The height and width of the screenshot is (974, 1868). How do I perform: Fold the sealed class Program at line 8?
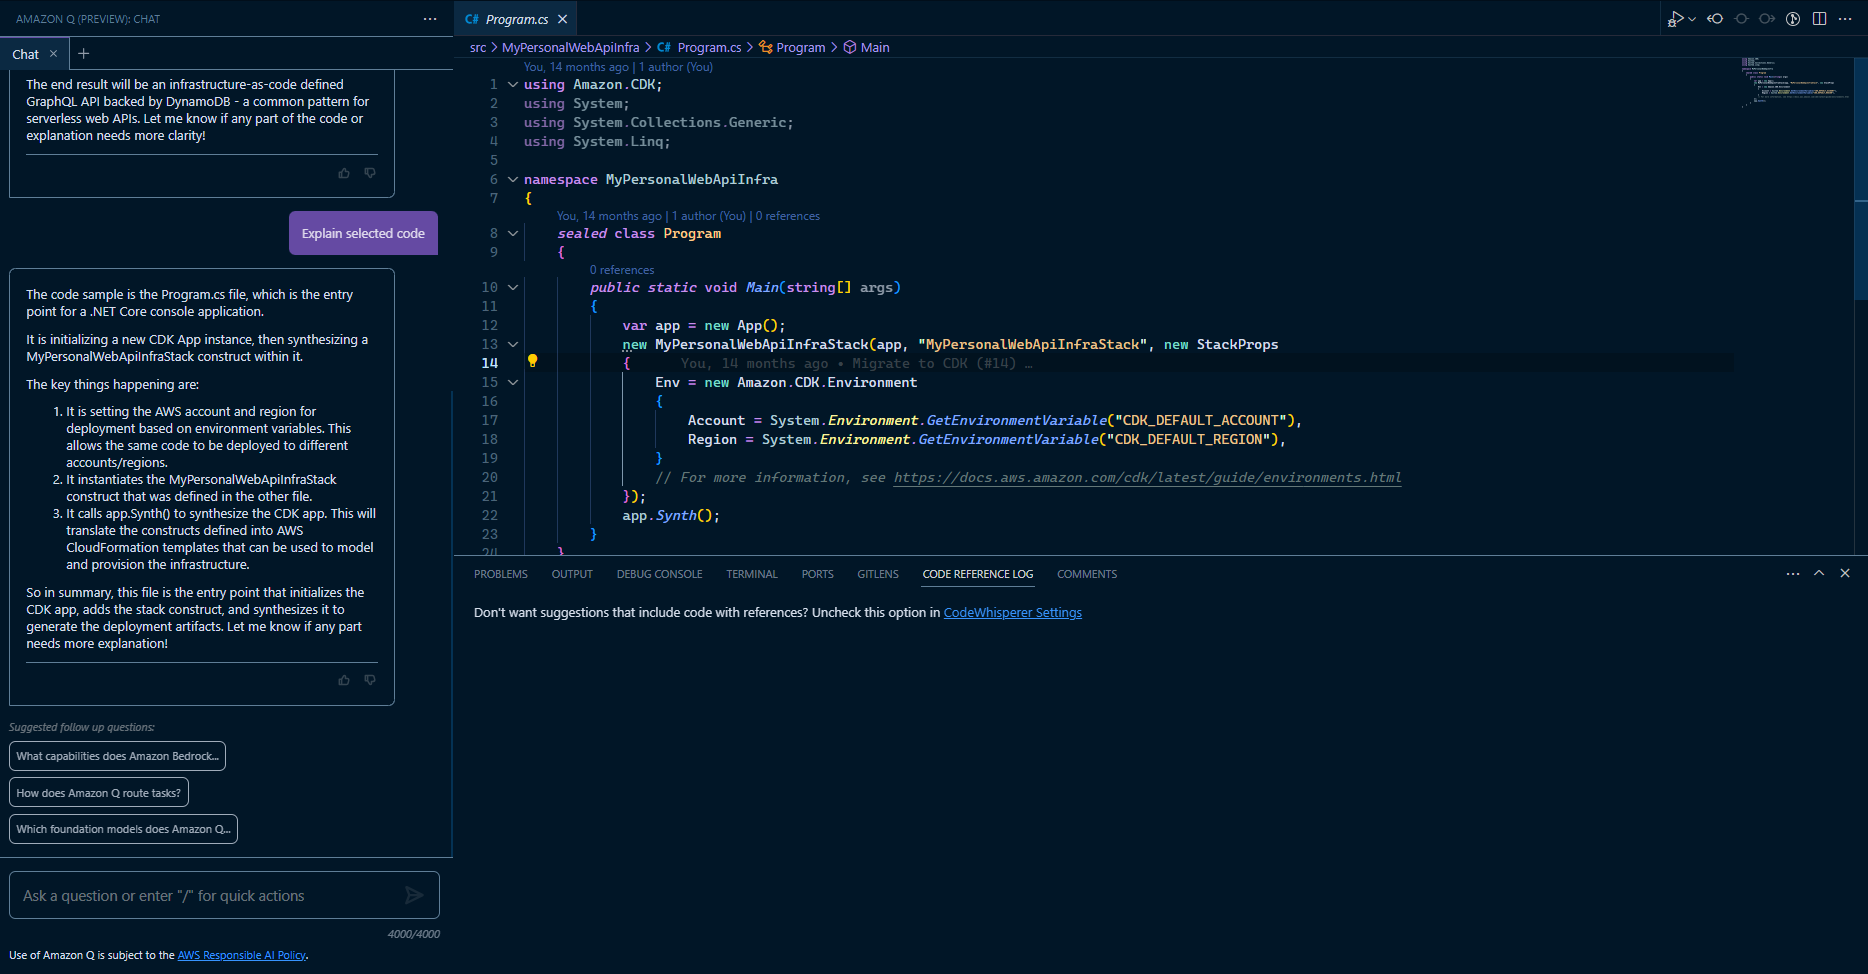(513, 234)
